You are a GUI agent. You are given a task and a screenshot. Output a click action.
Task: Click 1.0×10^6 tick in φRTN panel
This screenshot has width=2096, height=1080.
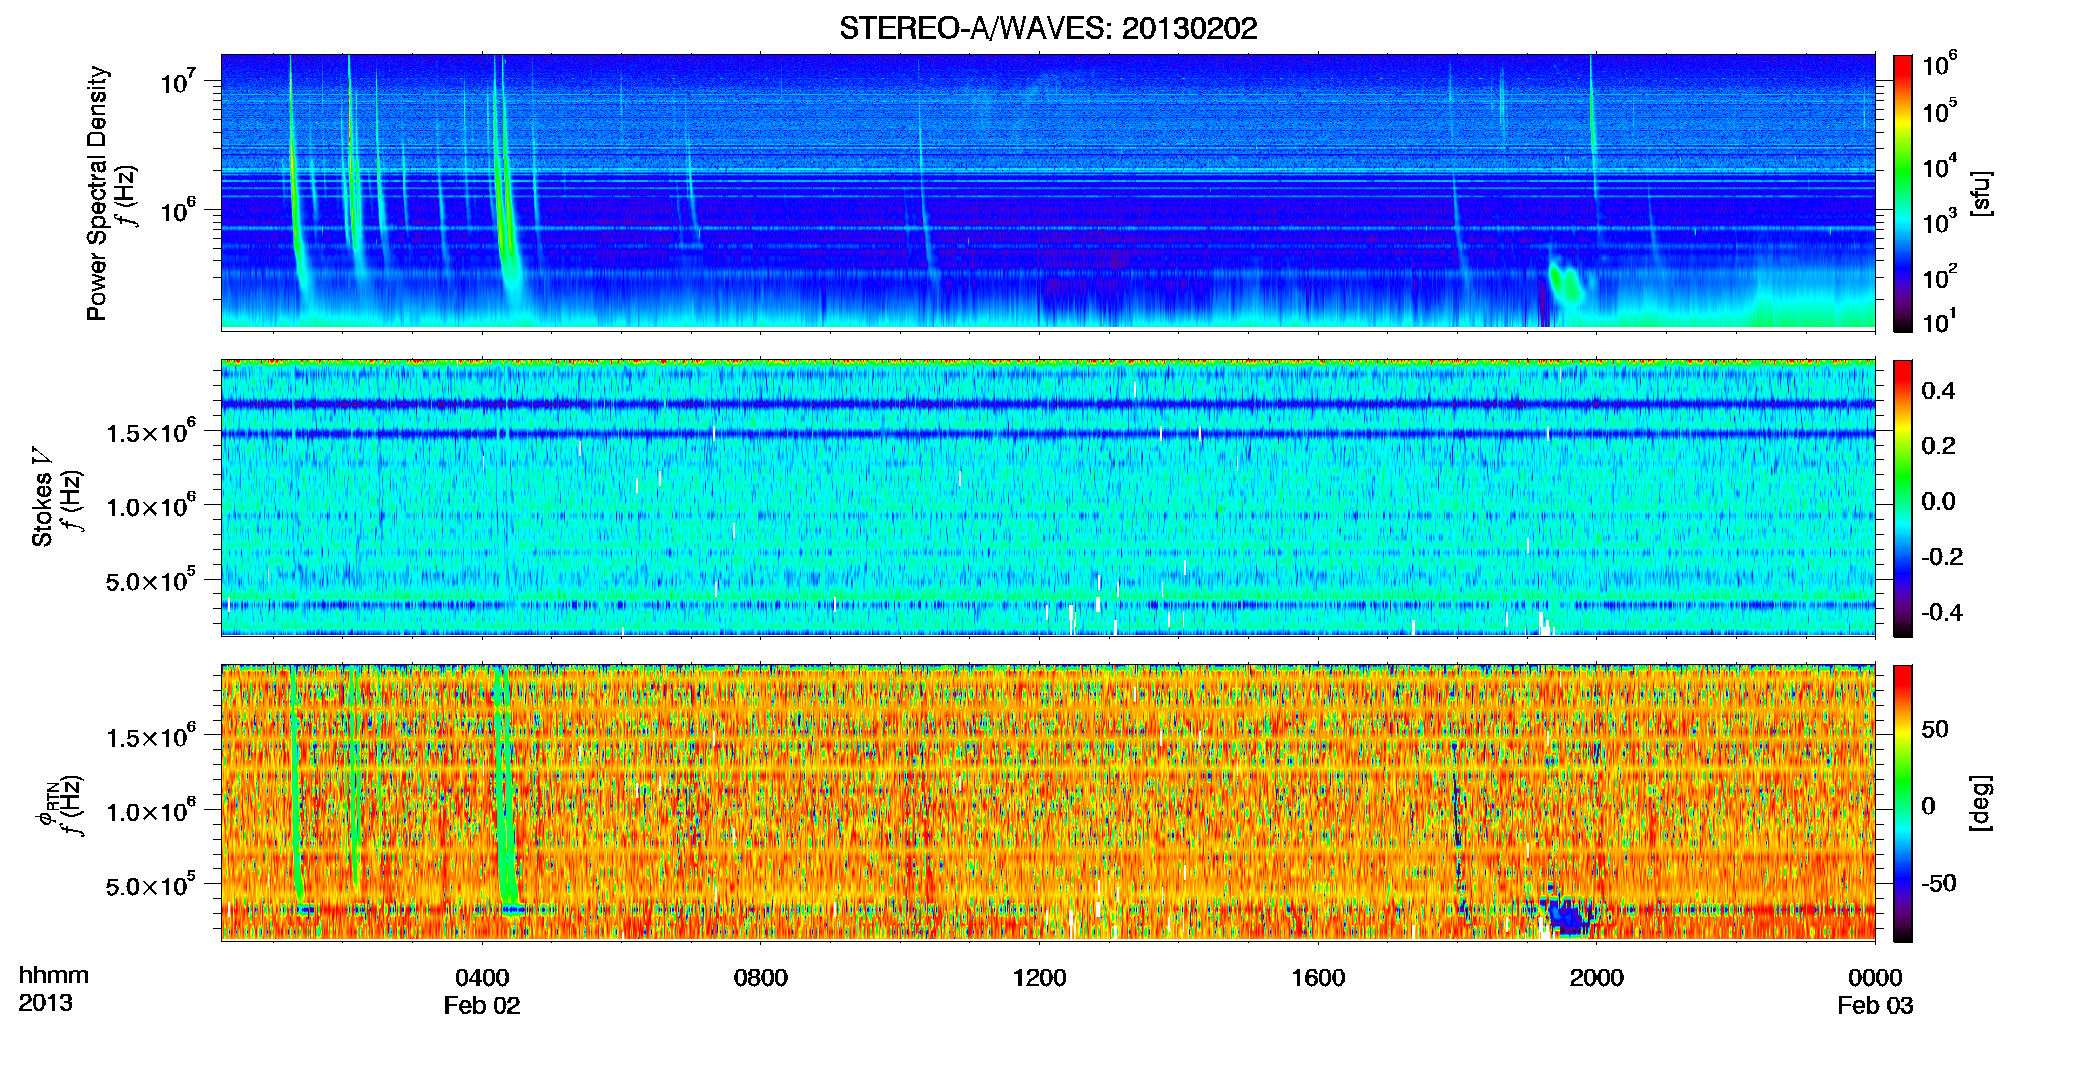(x=150, y=810)
